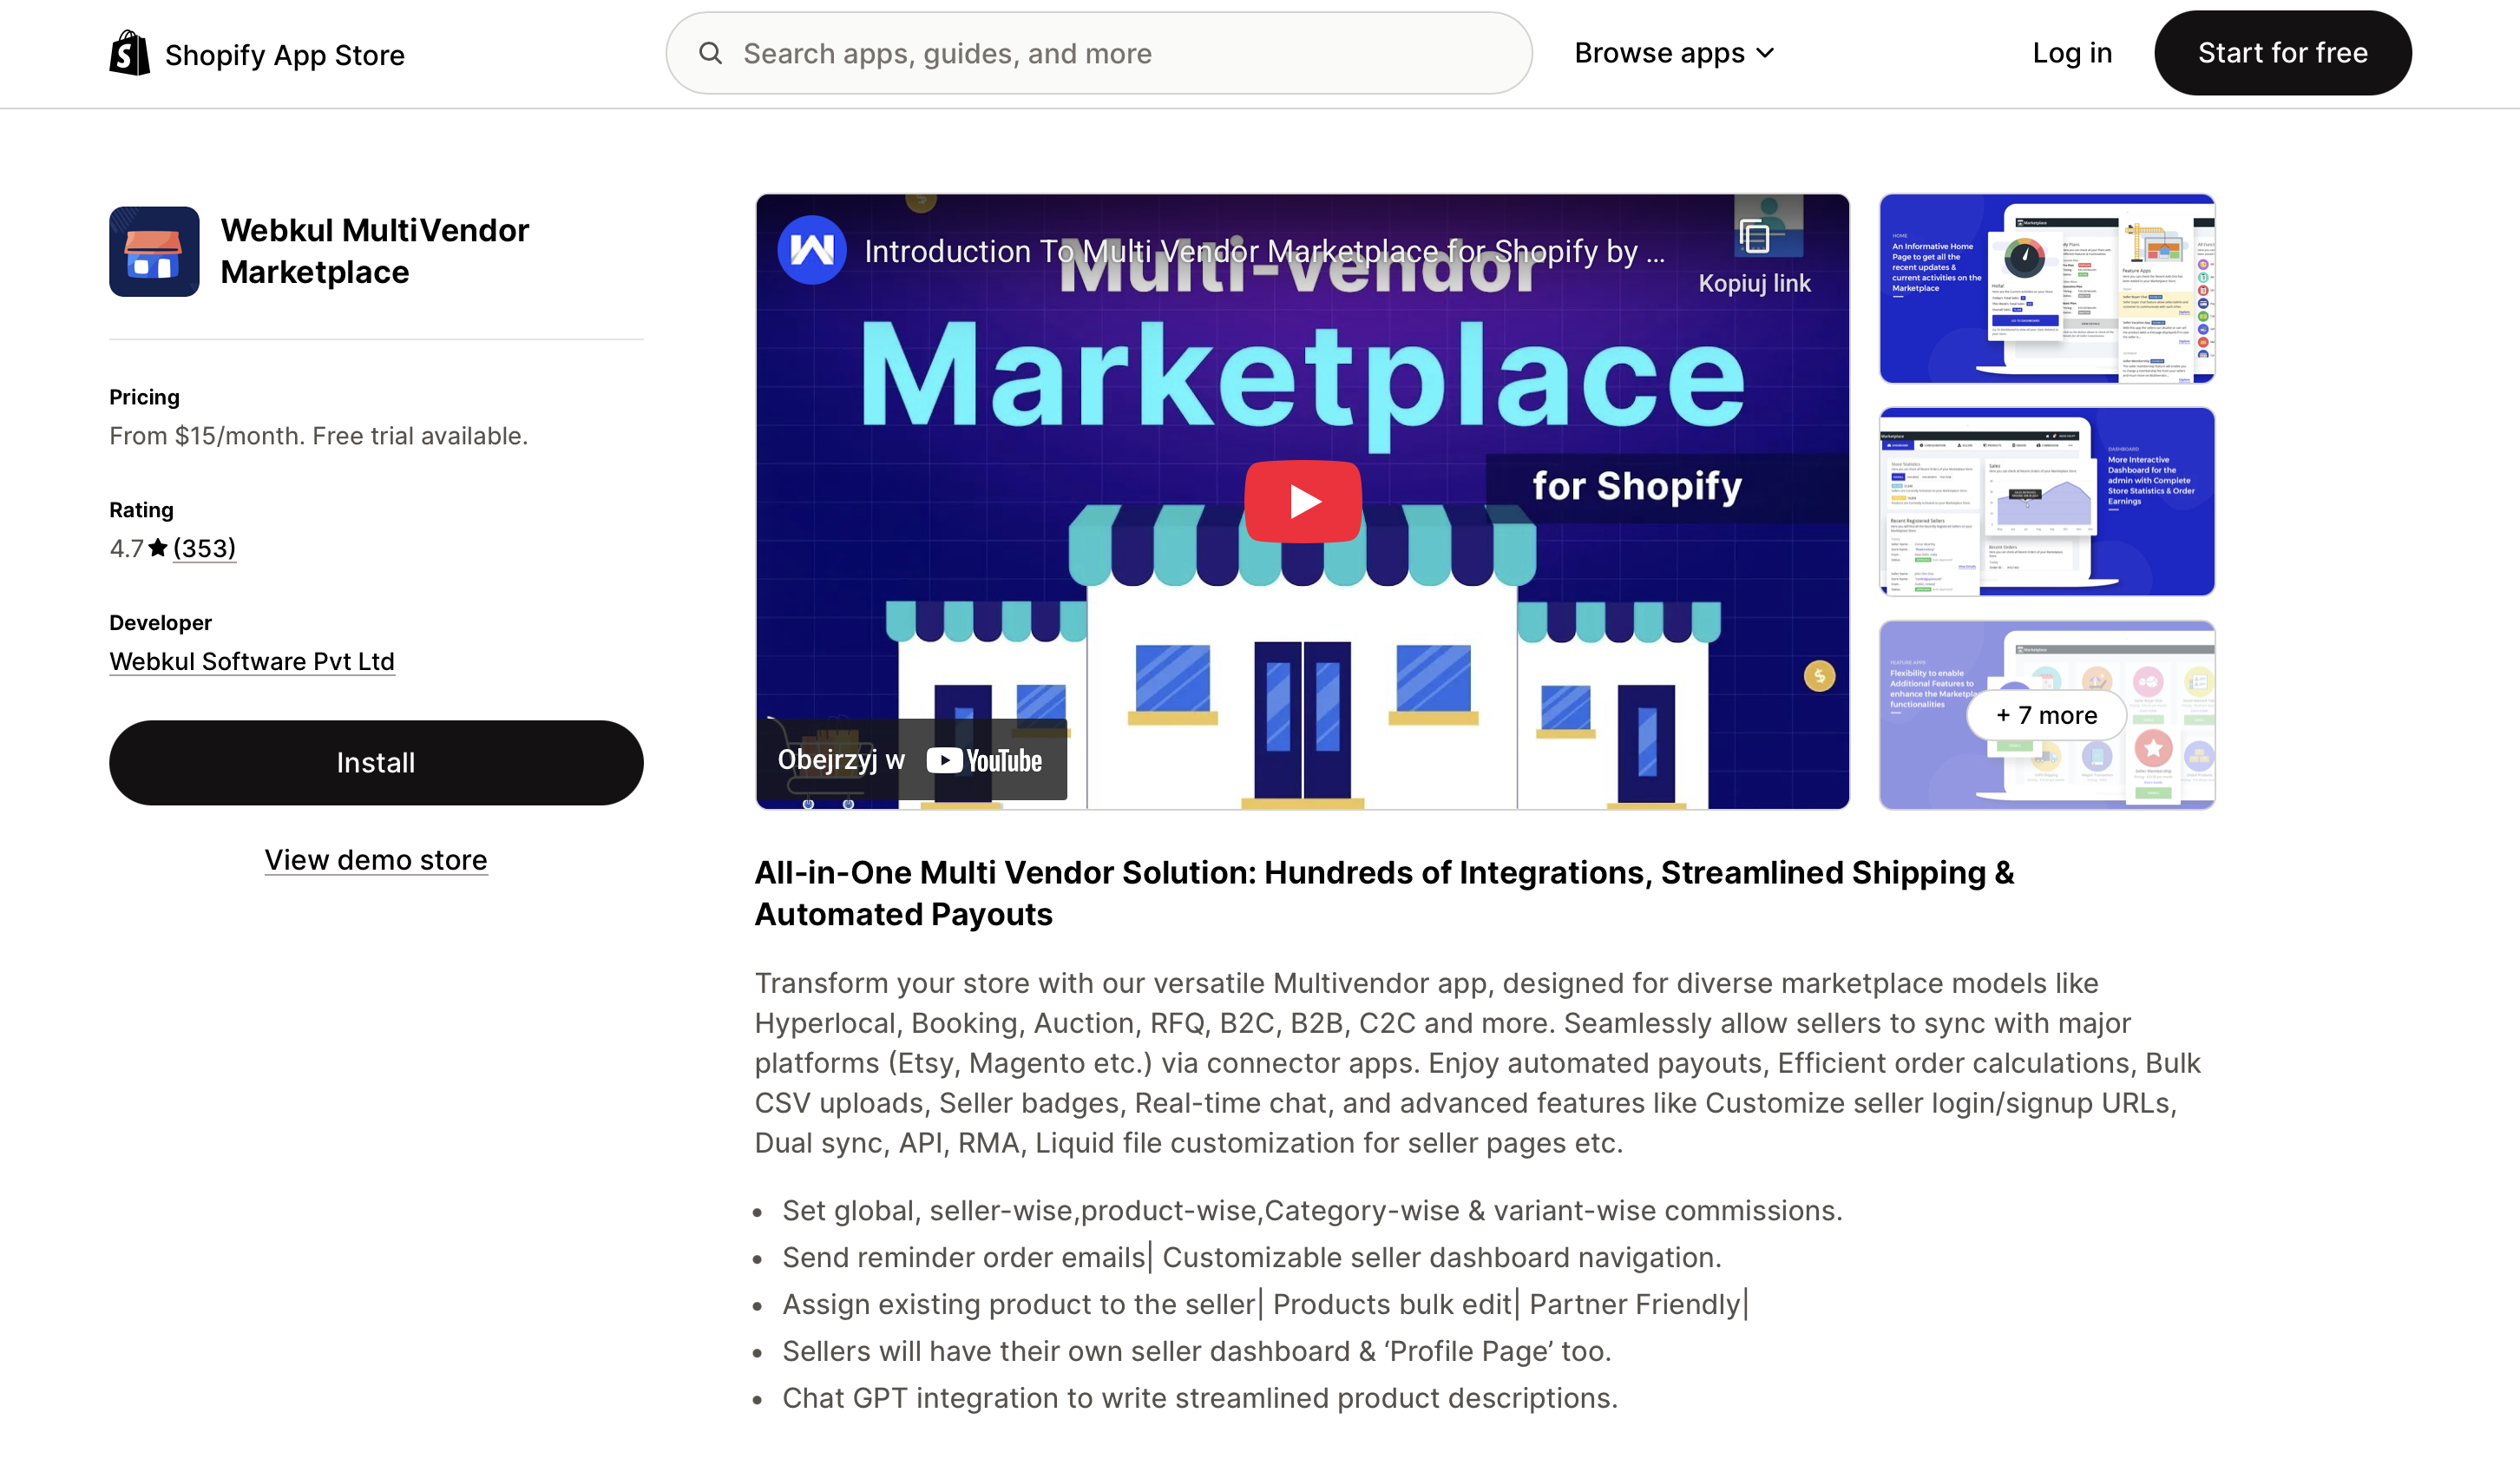Screen dimensions: 2520x1472
Task: Click the rating star icon
Action: pyautogui.click(x=158, y=547)
